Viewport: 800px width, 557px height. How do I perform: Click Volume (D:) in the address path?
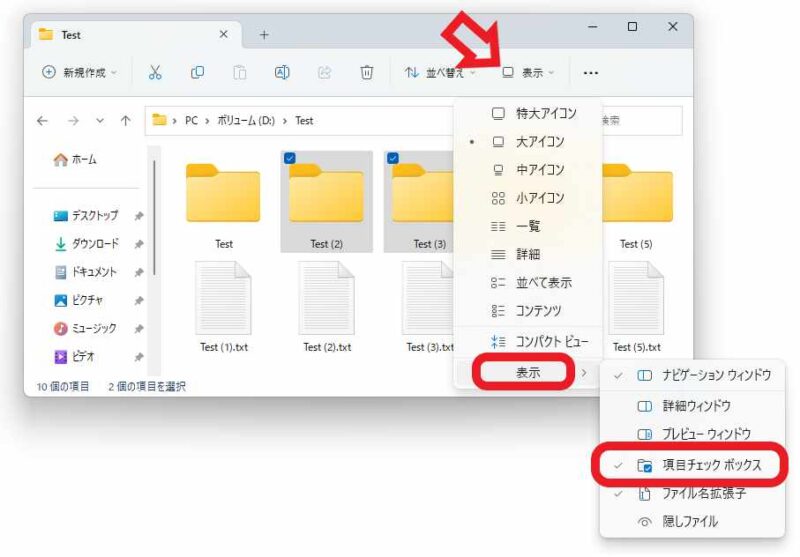(x=246, y=121)
